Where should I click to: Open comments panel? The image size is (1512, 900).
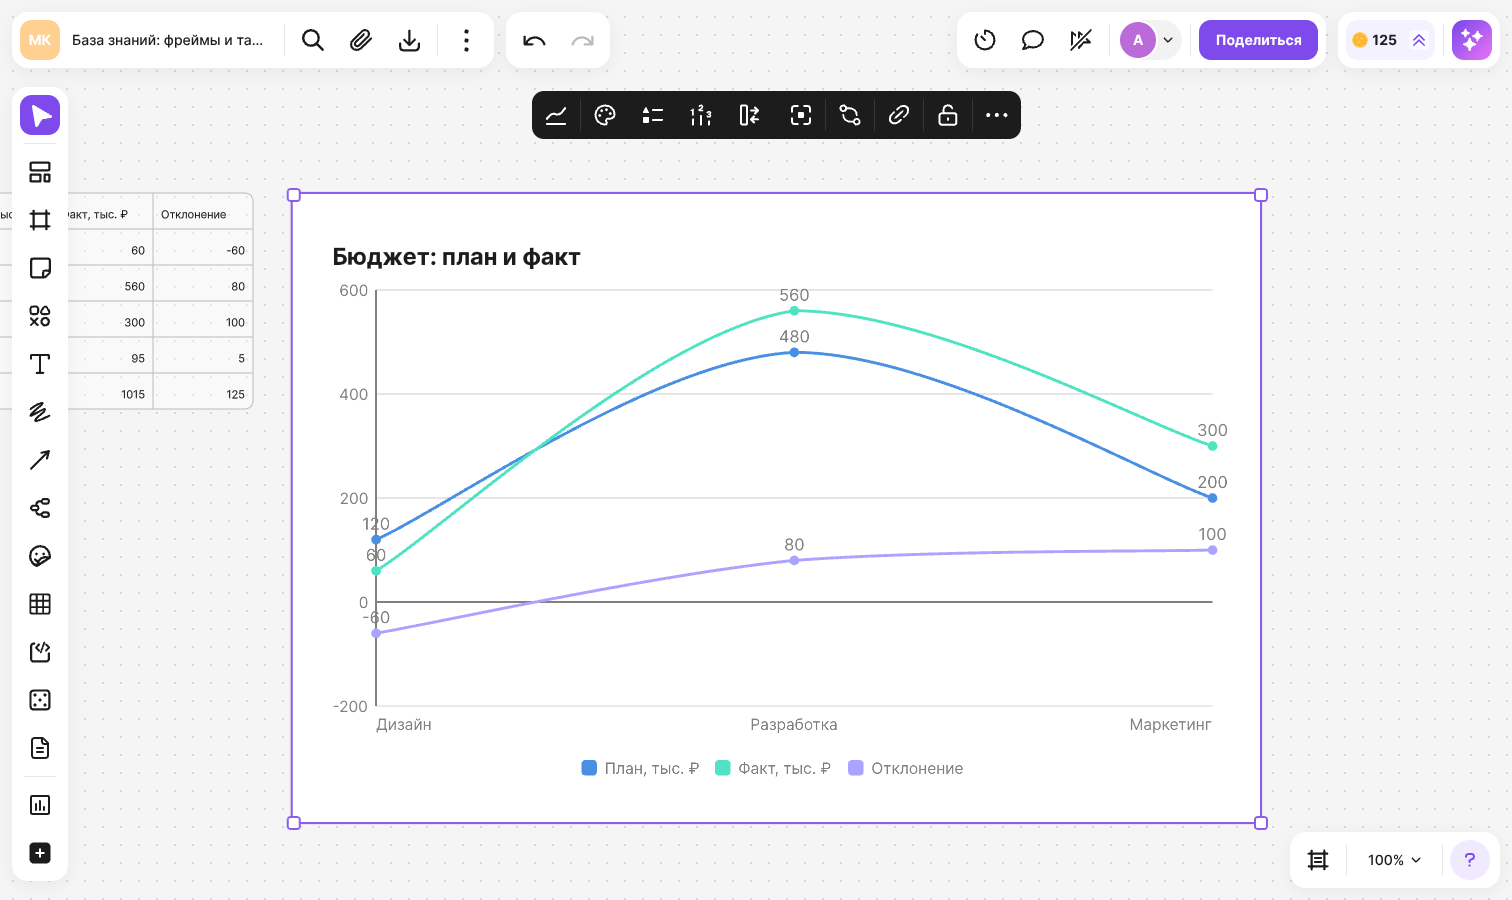click(1033, 40)
